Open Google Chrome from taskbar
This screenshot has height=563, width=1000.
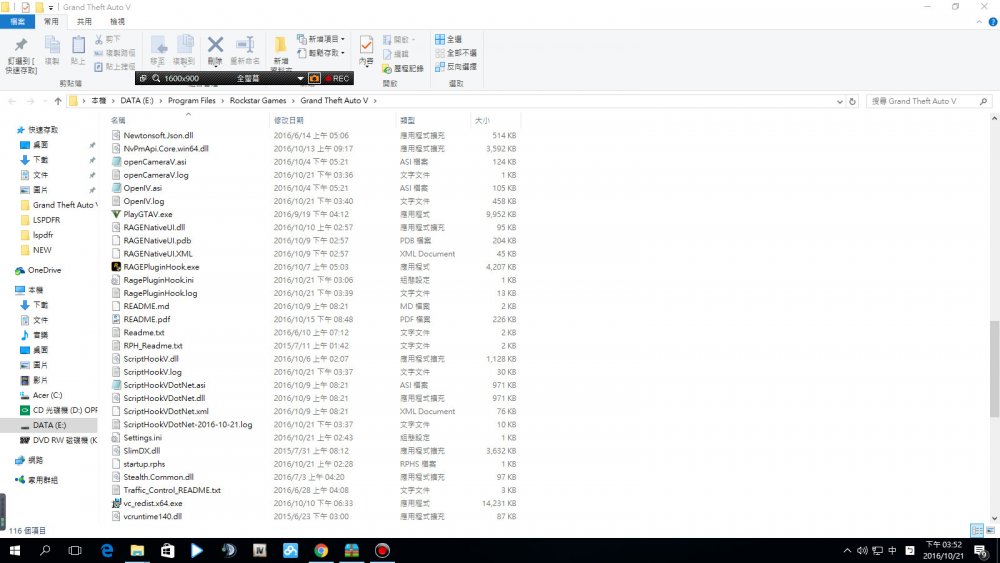[321, 550]
